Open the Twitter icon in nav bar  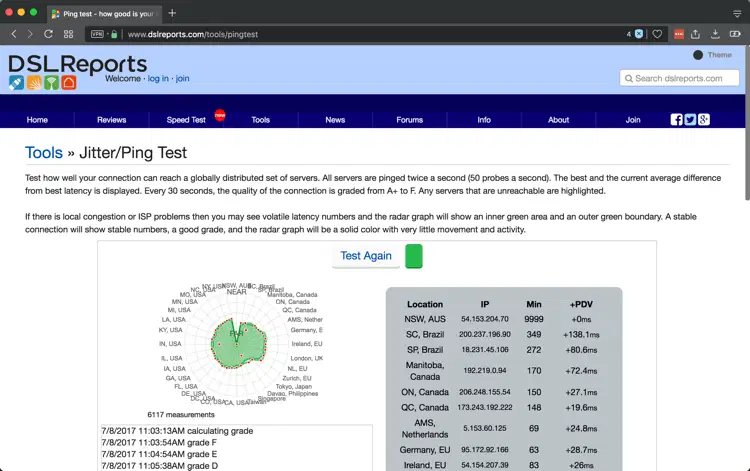(x=690, y=120)
